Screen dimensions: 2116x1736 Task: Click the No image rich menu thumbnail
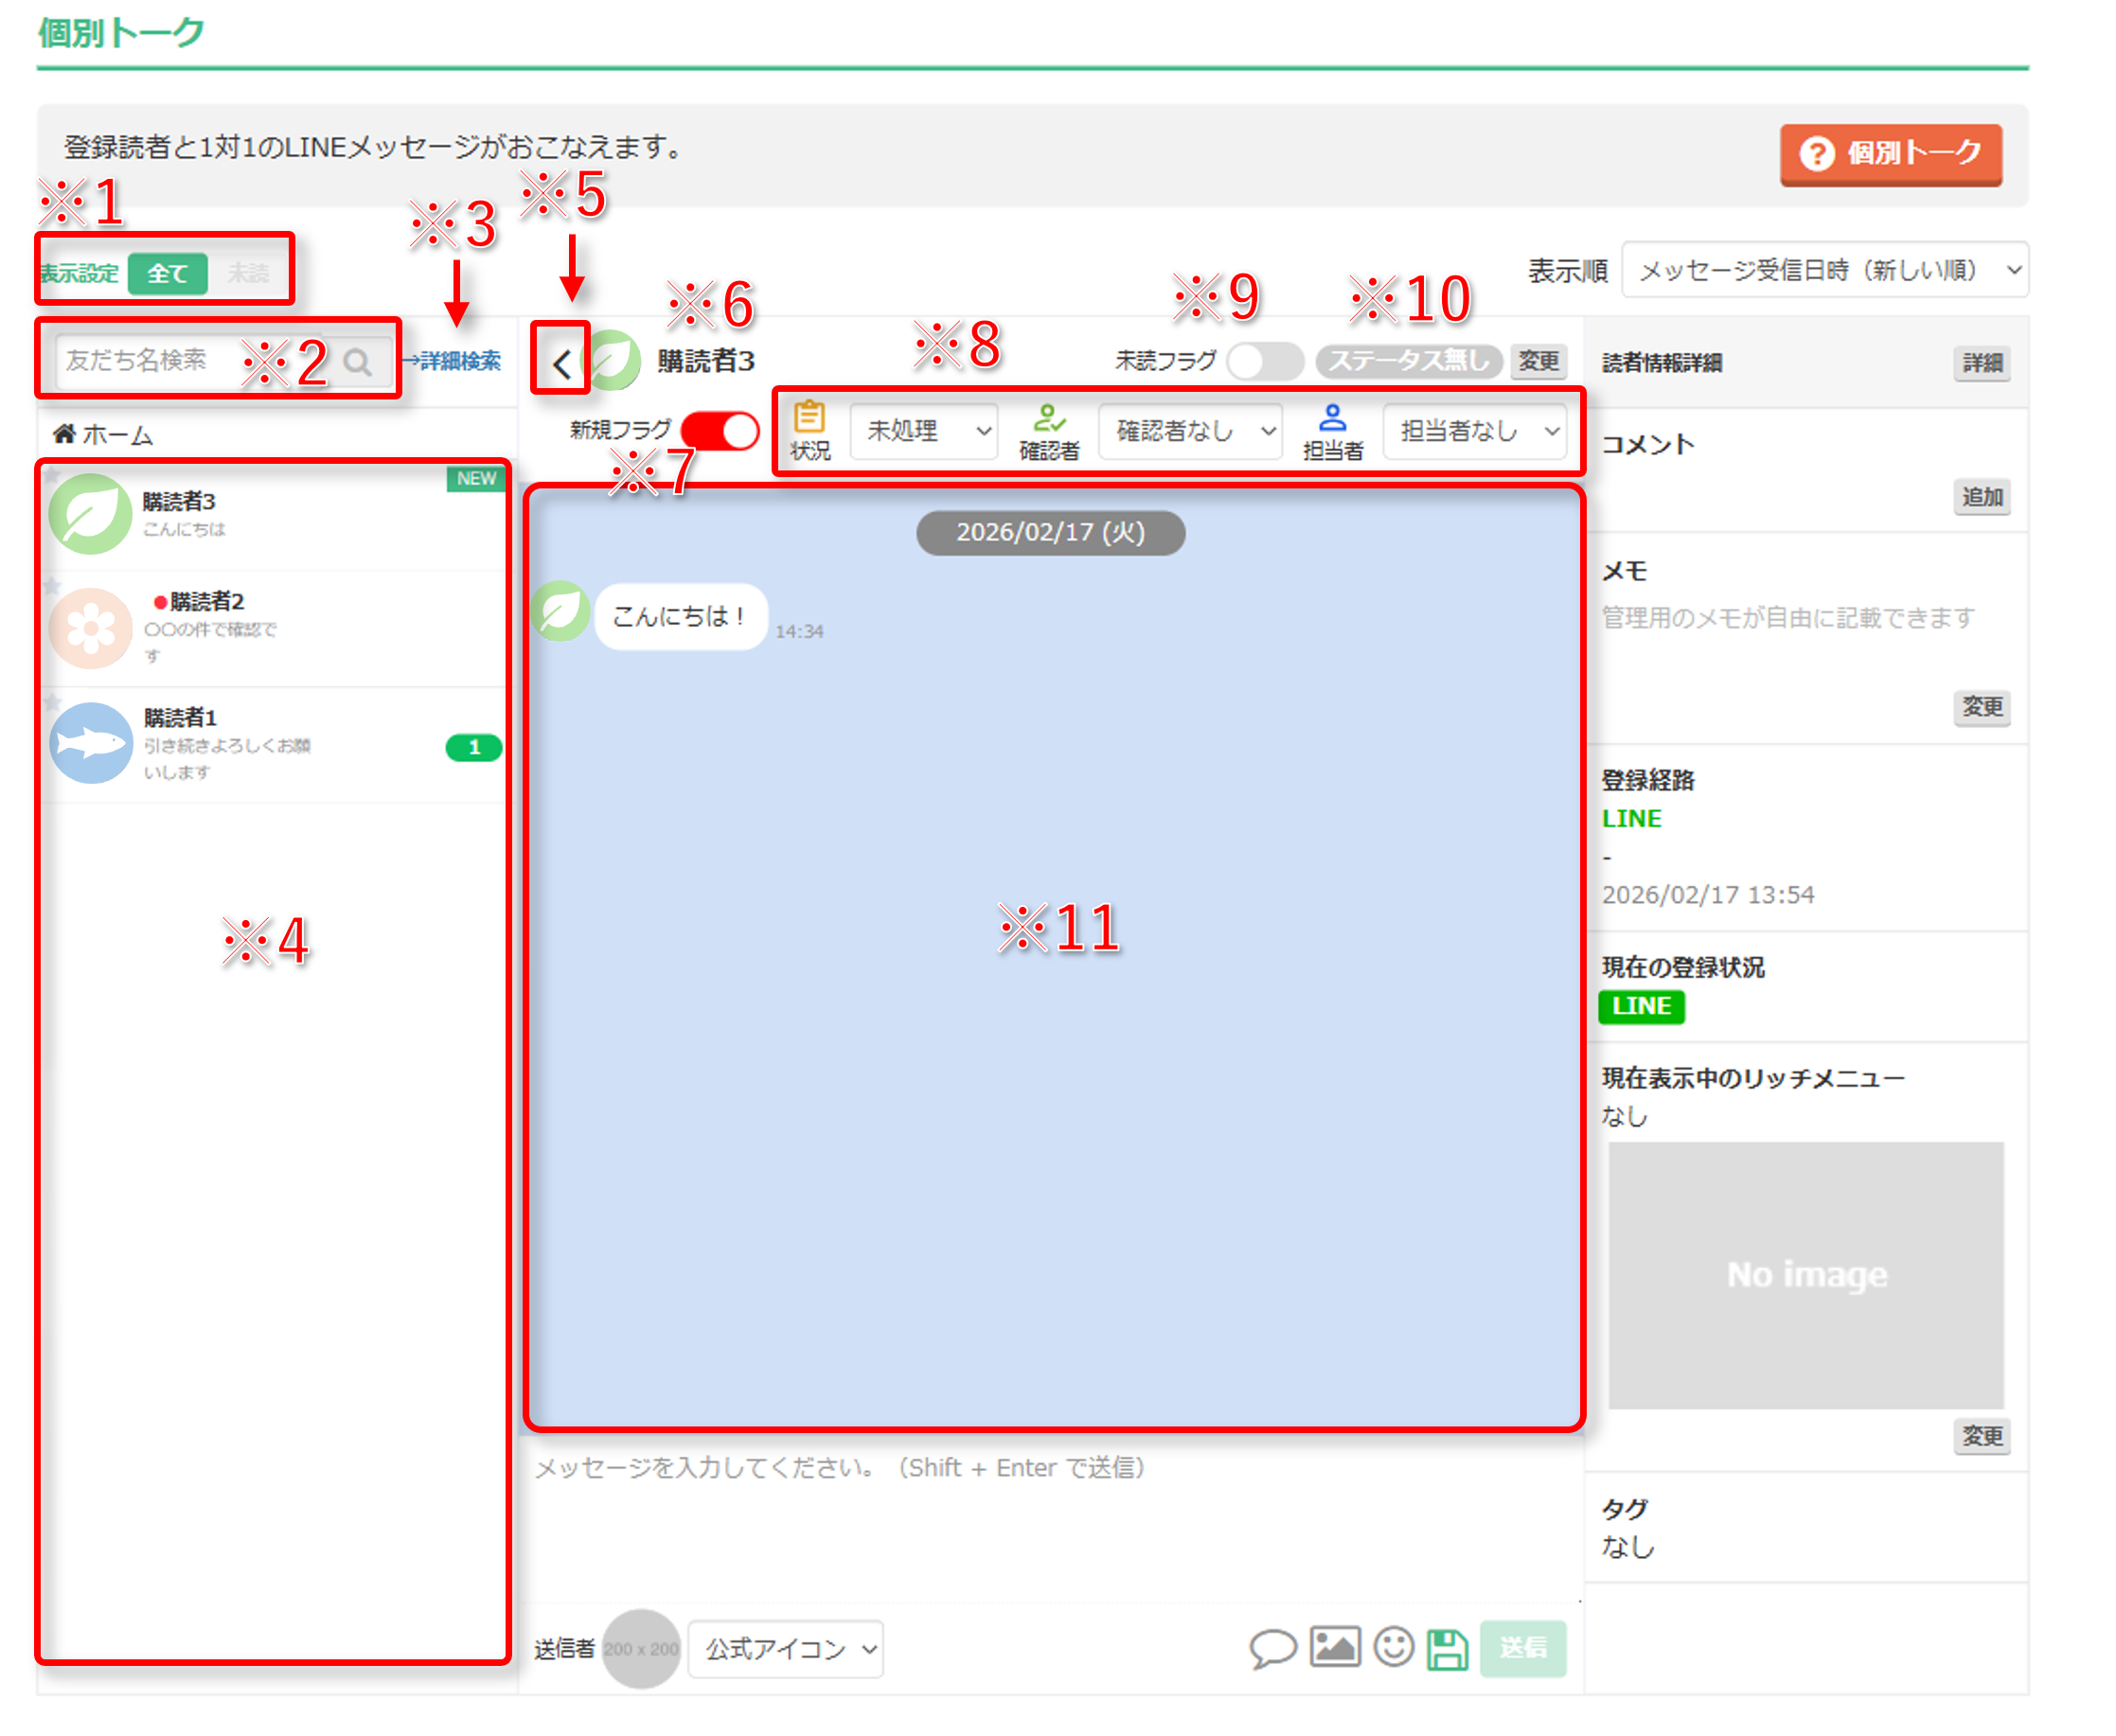pos(1806,1275)
